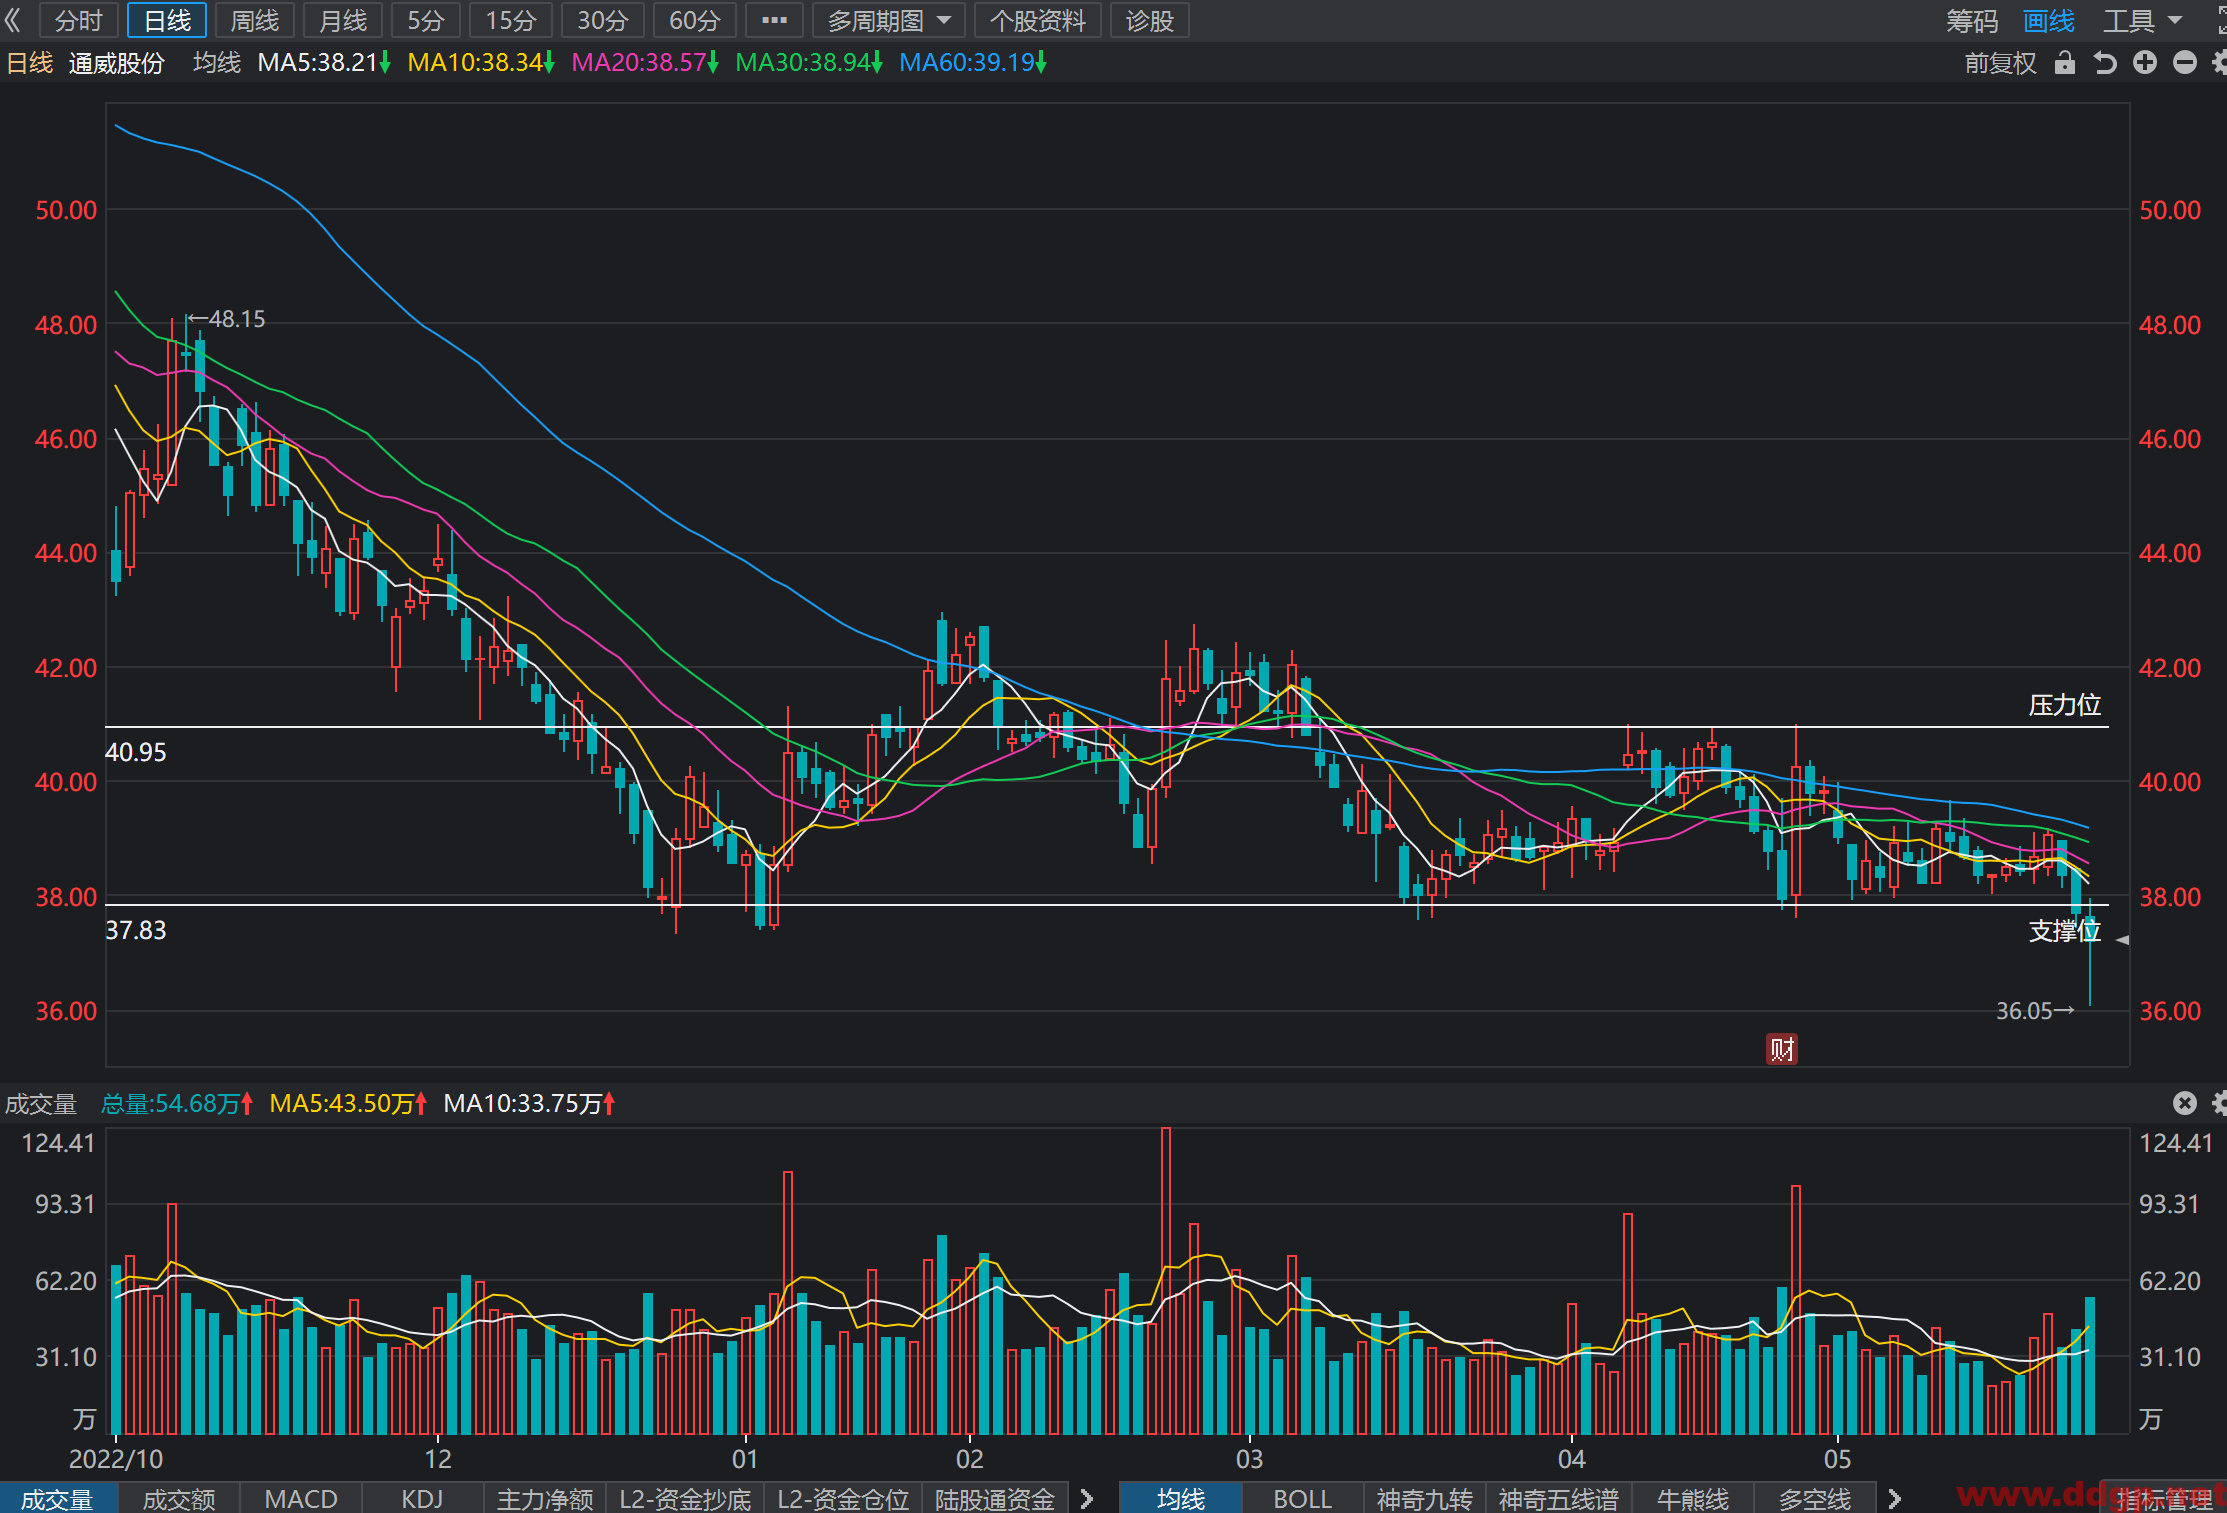Toggle the 画线 drawing mode
Screen dimensions: 2227x1513
[2049, 20]
